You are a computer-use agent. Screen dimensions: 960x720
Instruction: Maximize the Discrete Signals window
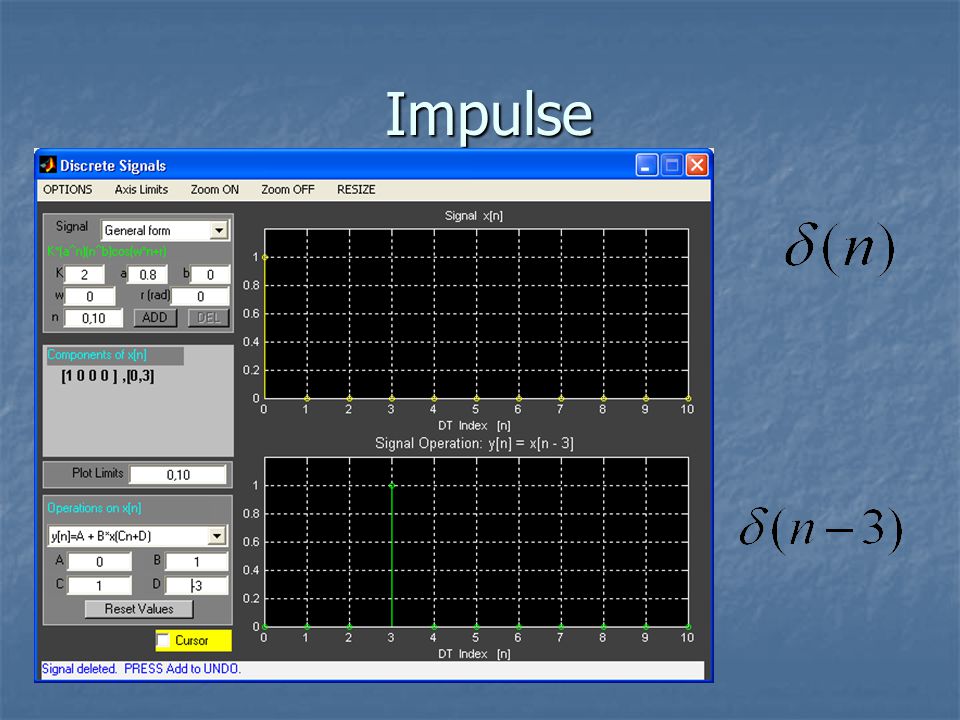pyautogui.click(x=672, y=165)
